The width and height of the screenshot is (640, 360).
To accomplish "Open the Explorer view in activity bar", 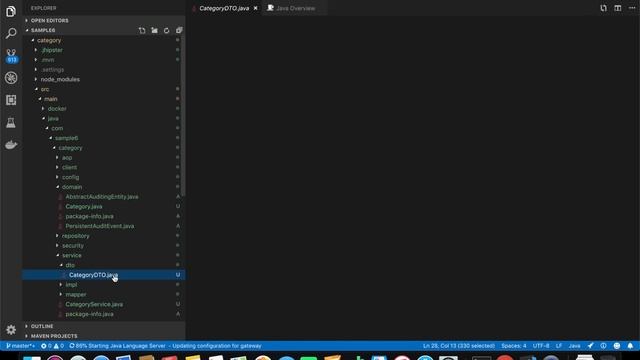I will (x=11, y=11).
